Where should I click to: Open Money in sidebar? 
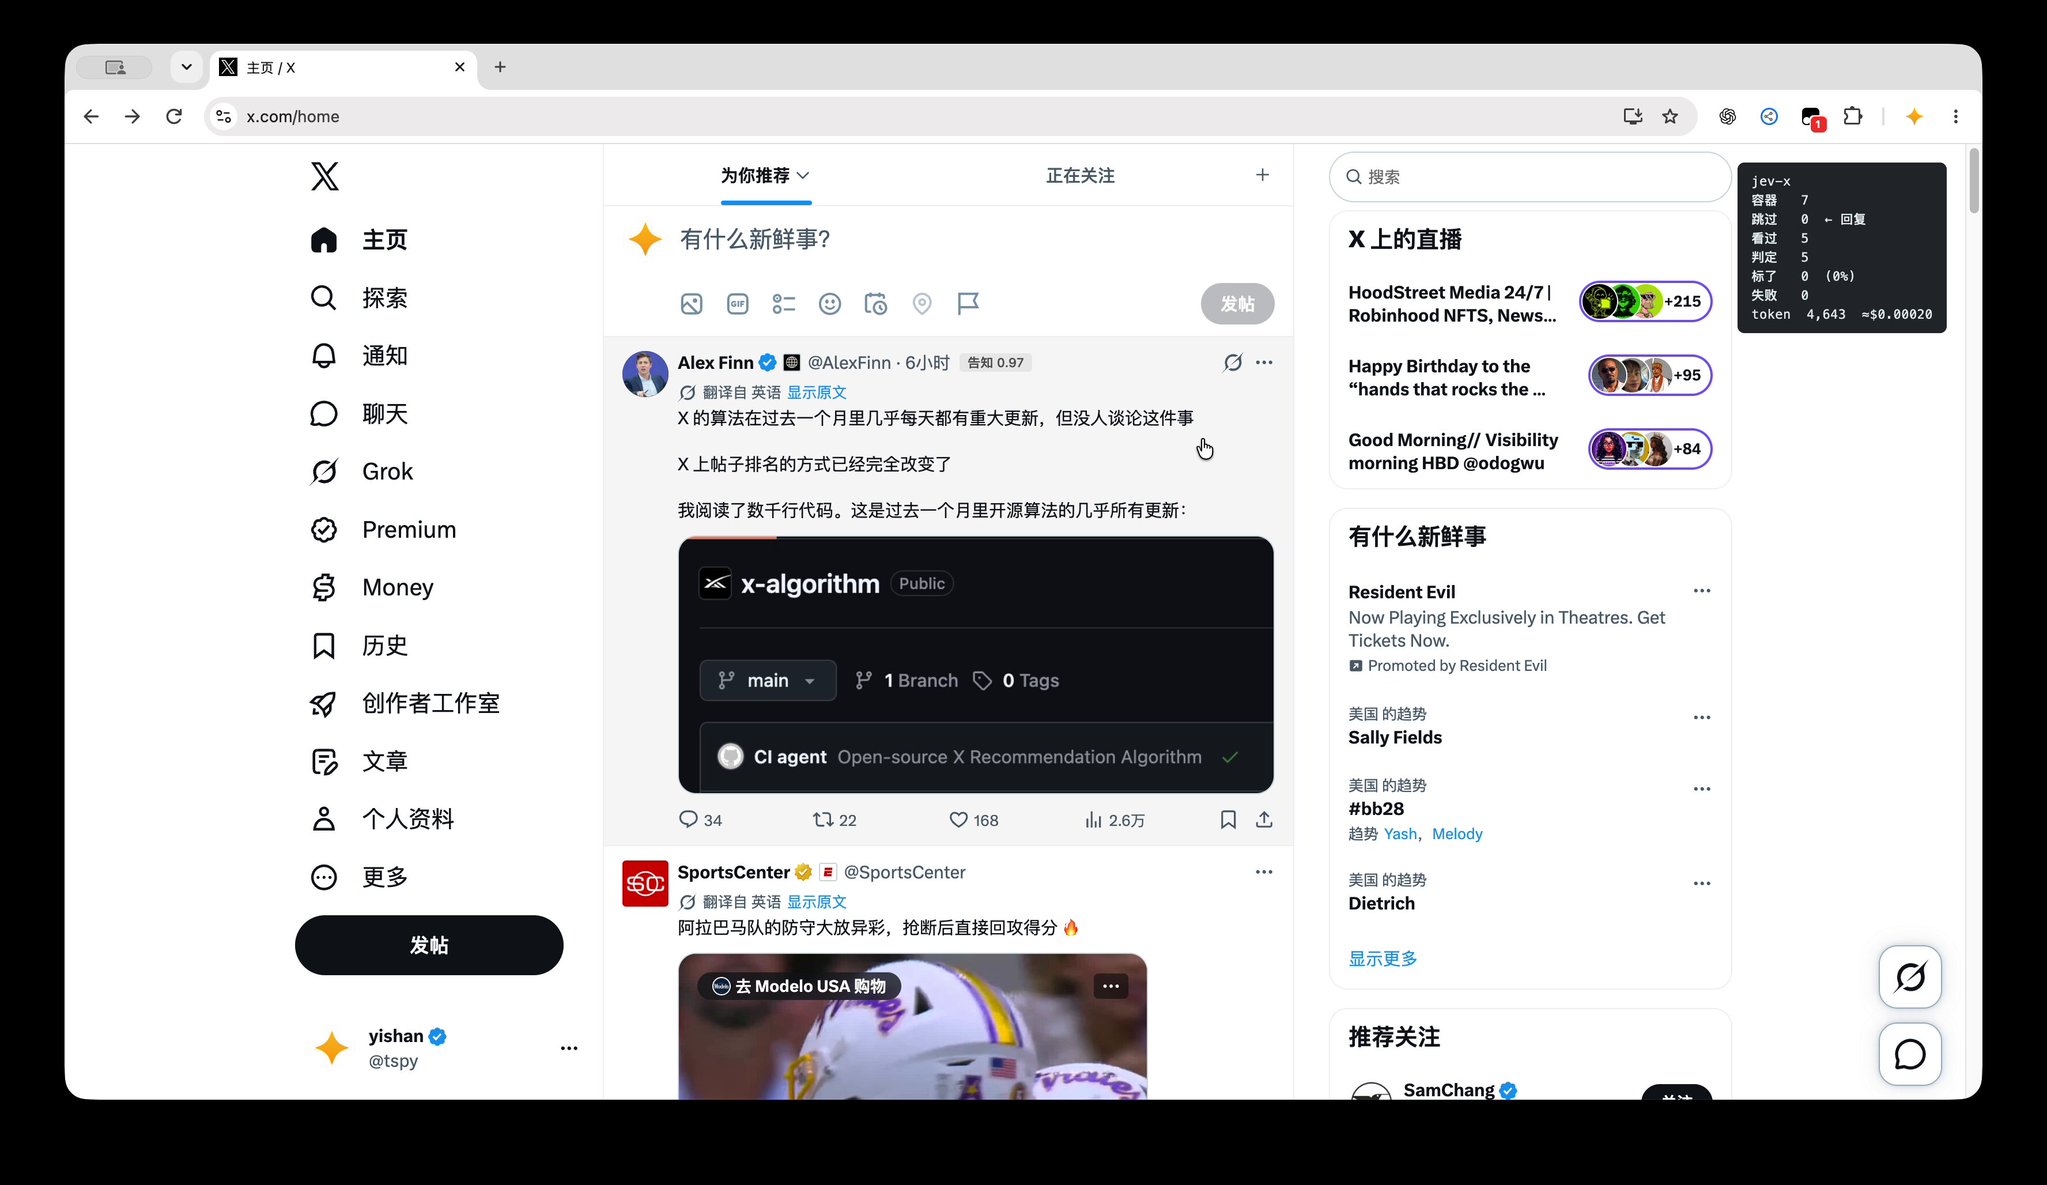[x=371, y=588]
